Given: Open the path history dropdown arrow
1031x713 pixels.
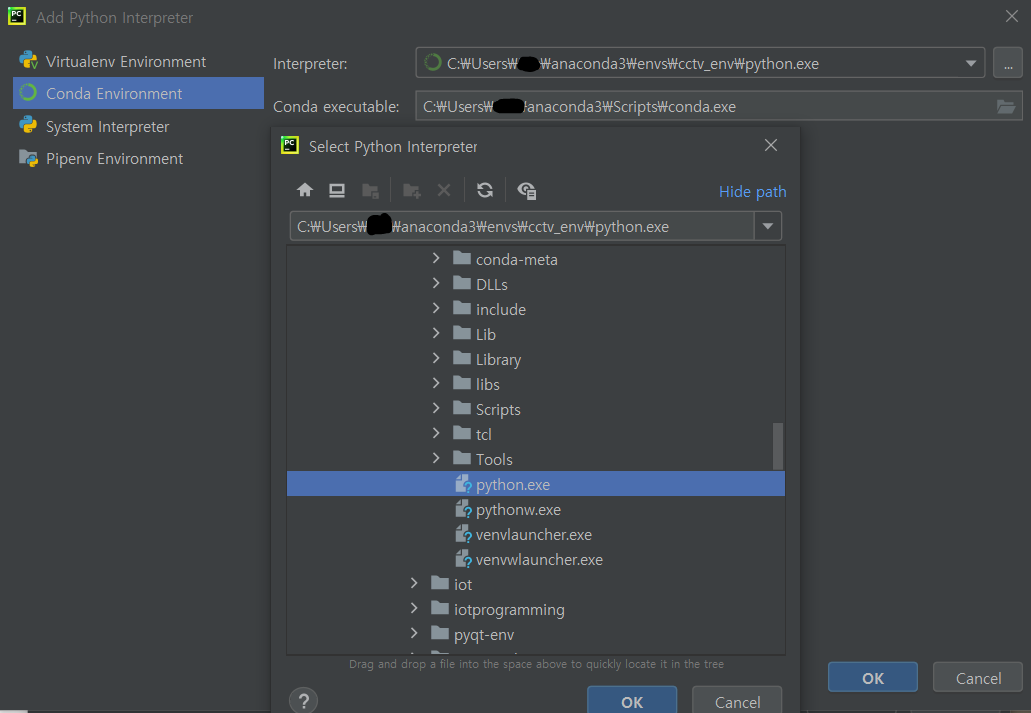Looking at the screenshot, I should tap(767, 226).
